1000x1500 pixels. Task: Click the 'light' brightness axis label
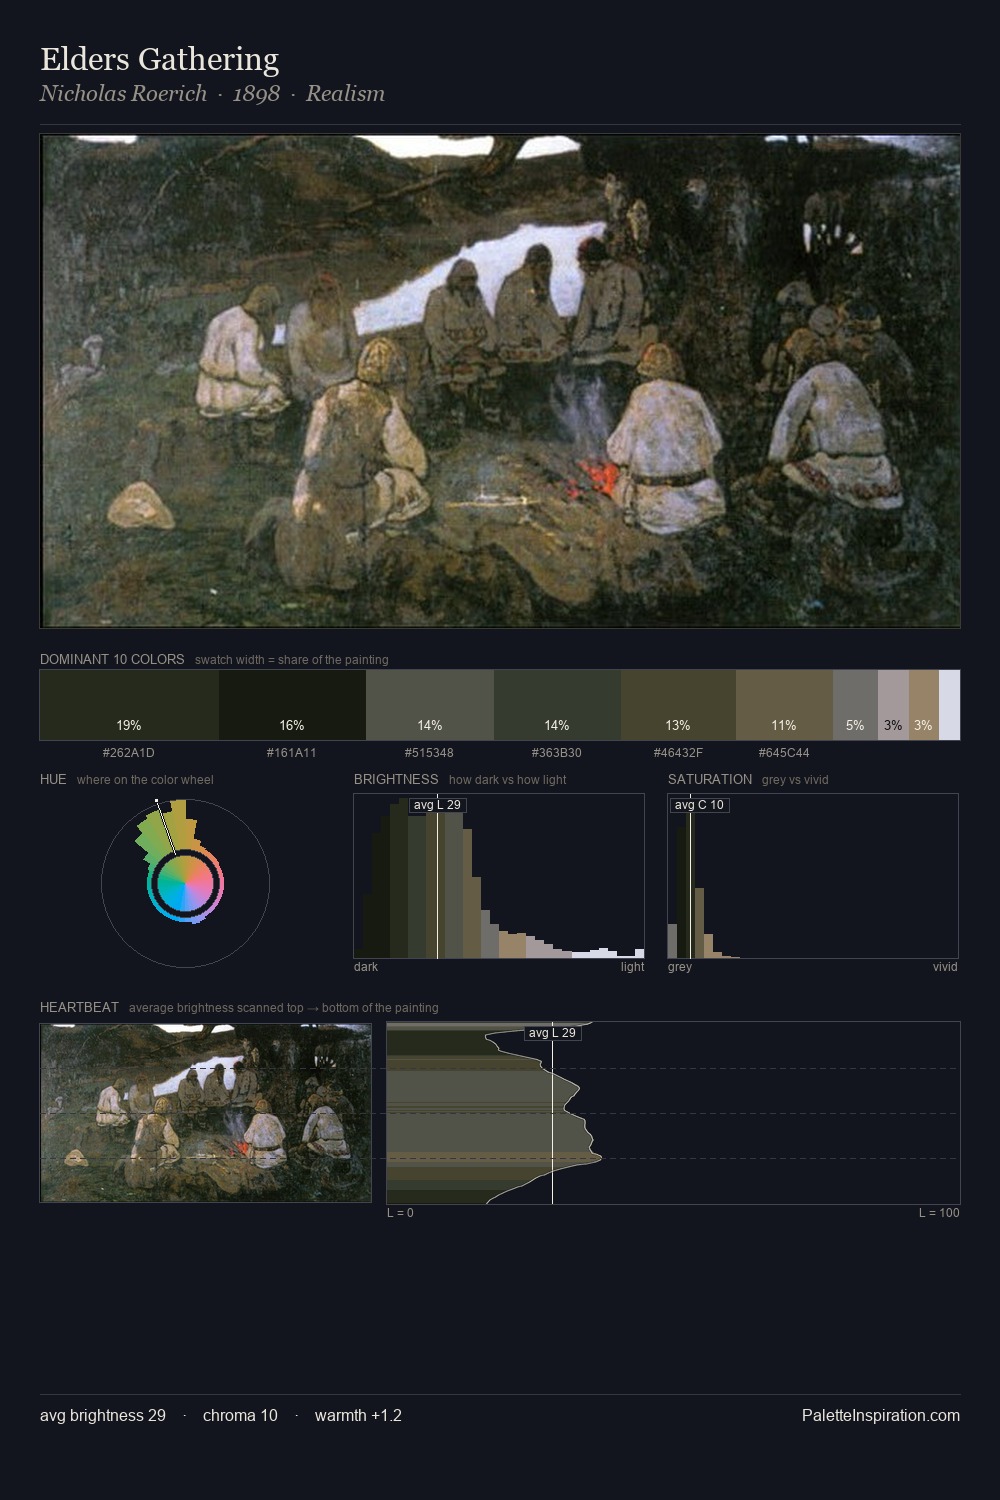click(x=632, y=967)
